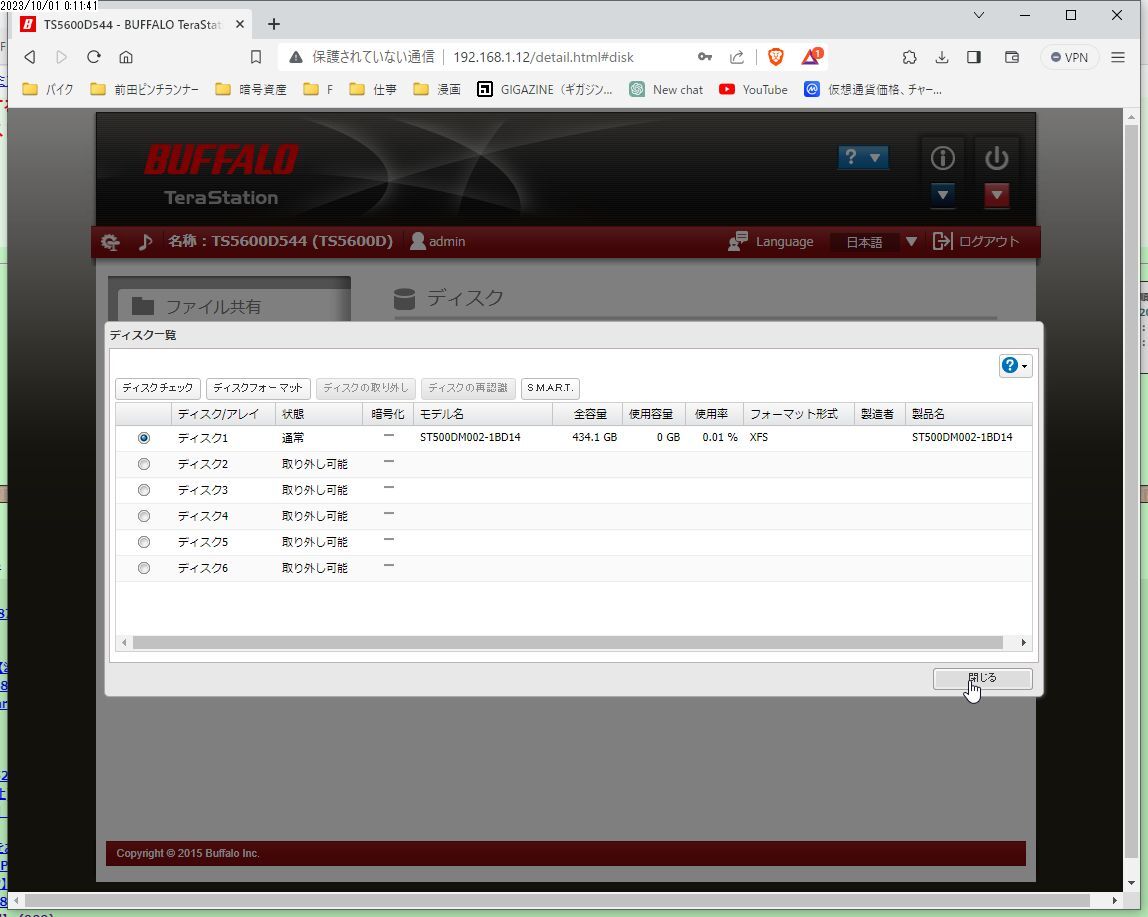Screen dimensions: 1148x917
Task: Click the disk list horizontal scrollbar
Action: coord(567,642)
